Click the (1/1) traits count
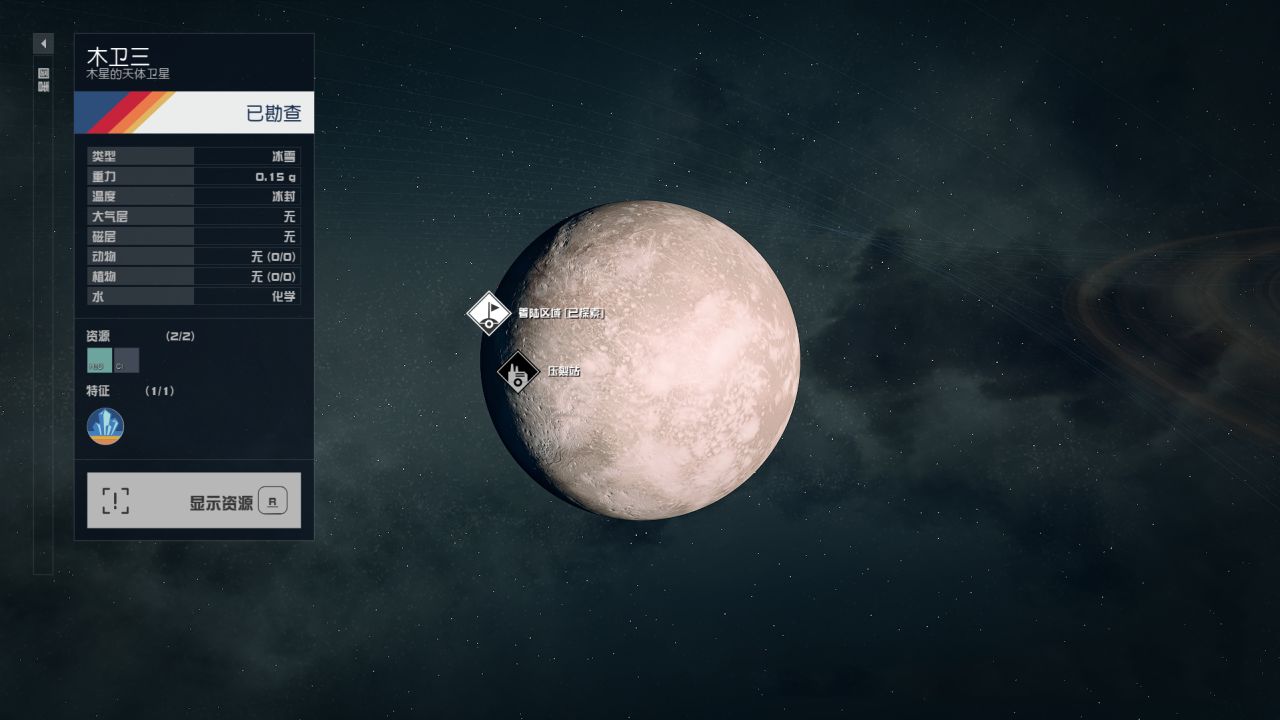The height and width of the screenshot is (720, 1280). point(160,391)
